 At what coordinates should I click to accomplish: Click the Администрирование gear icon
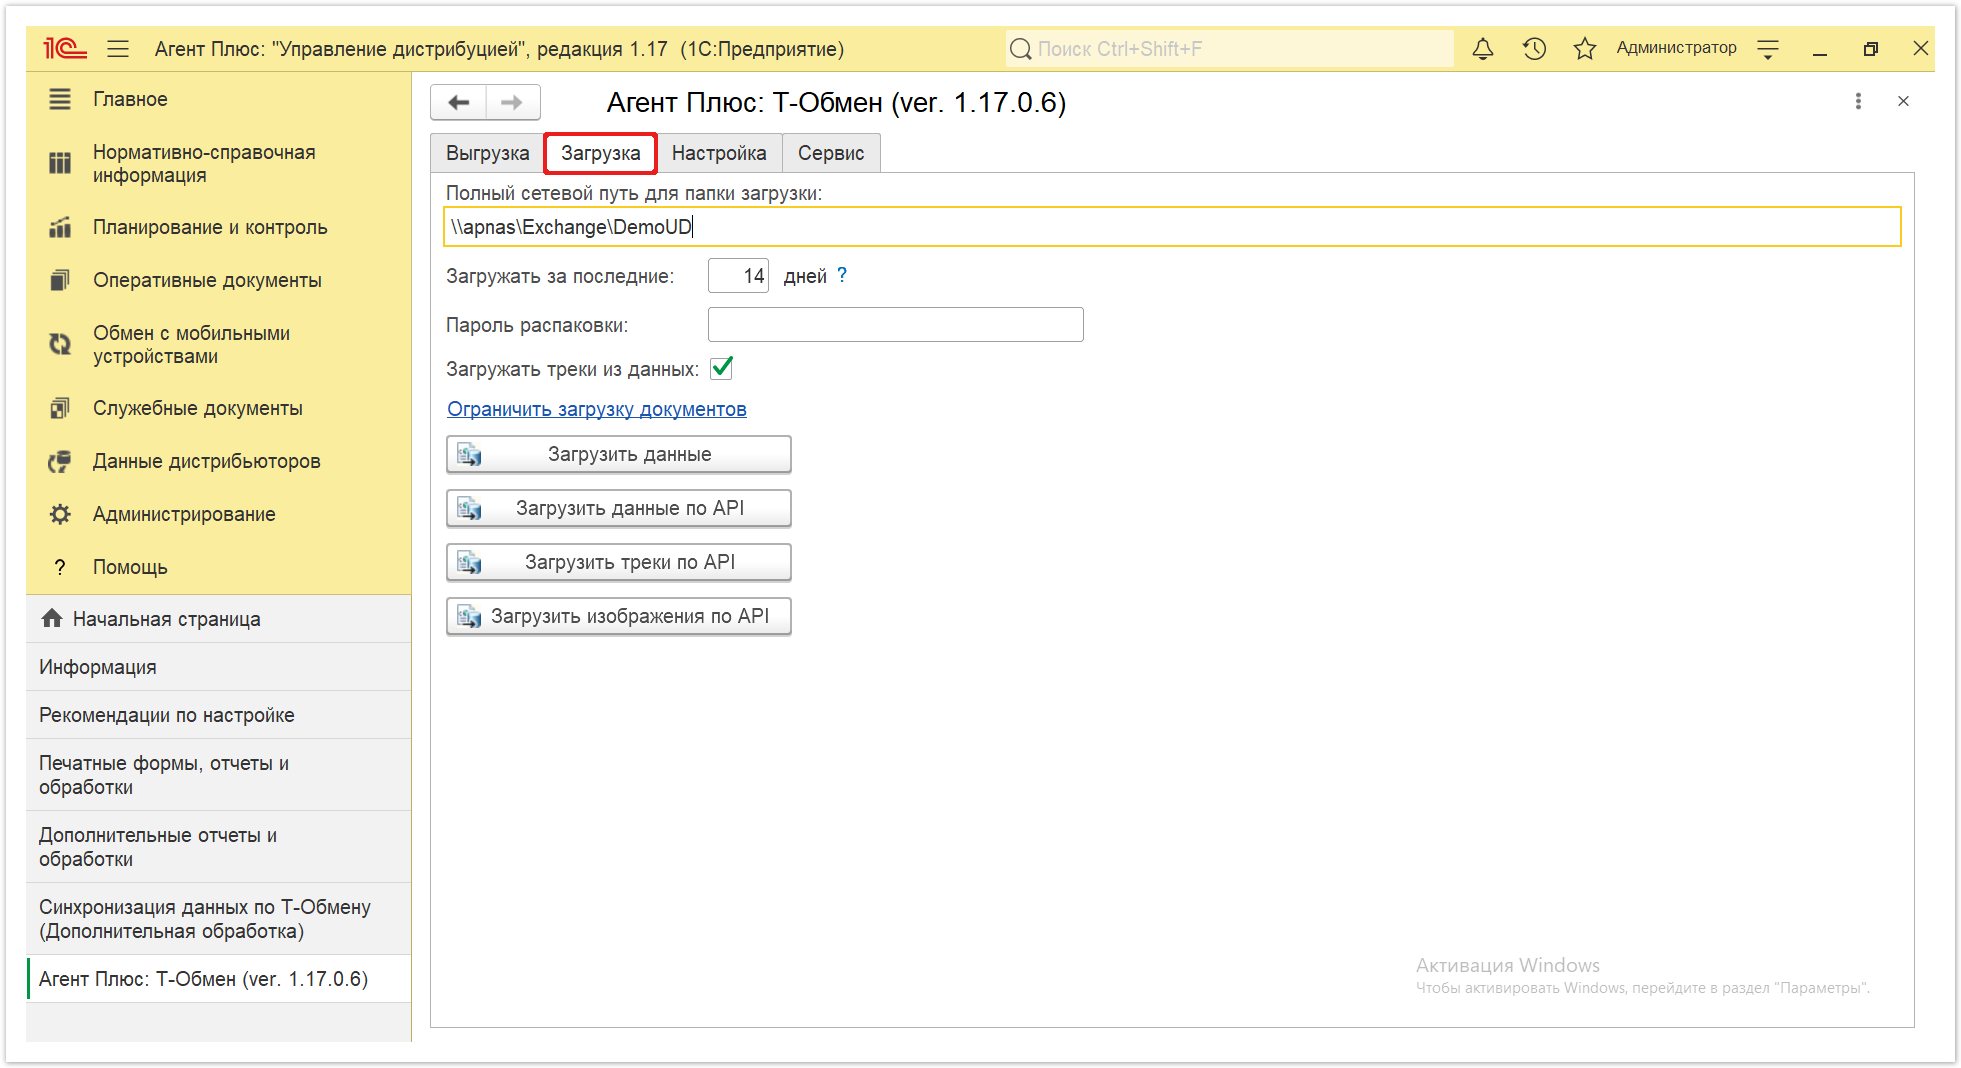click(60, 514)
